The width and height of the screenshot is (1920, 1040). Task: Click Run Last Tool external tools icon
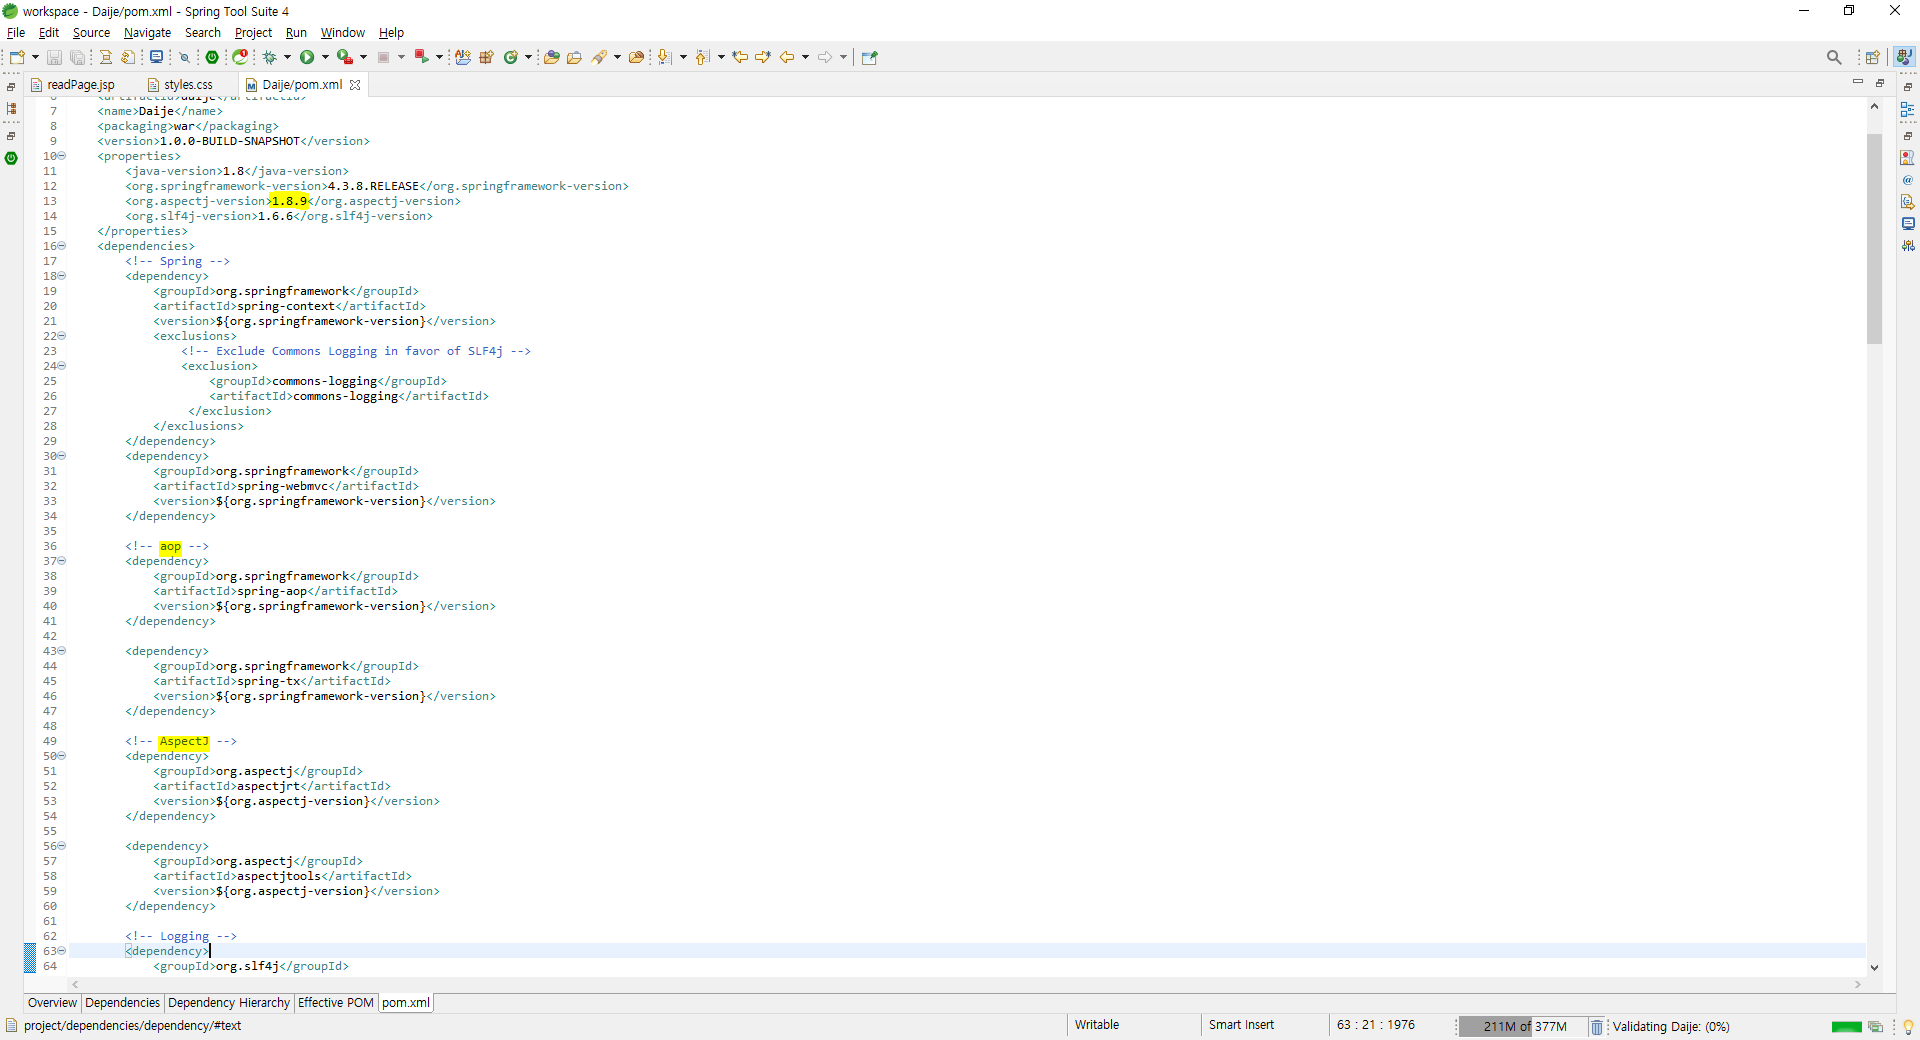click(x=344, y=57)
